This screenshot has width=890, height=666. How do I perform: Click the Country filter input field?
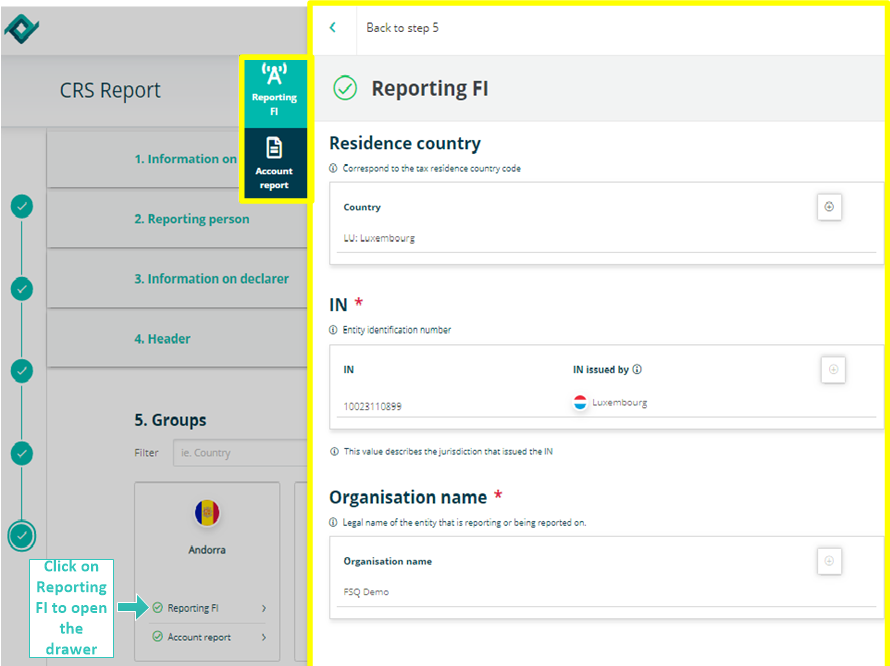pos(240,453)
